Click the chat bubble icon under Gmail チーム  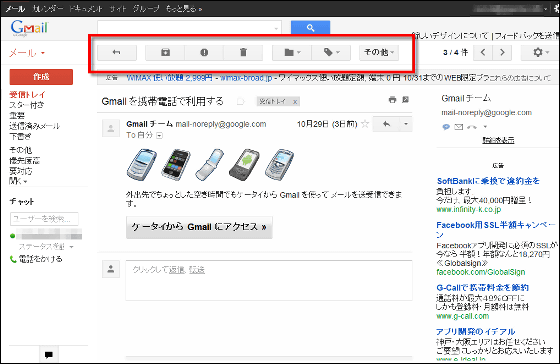point(446,127)
